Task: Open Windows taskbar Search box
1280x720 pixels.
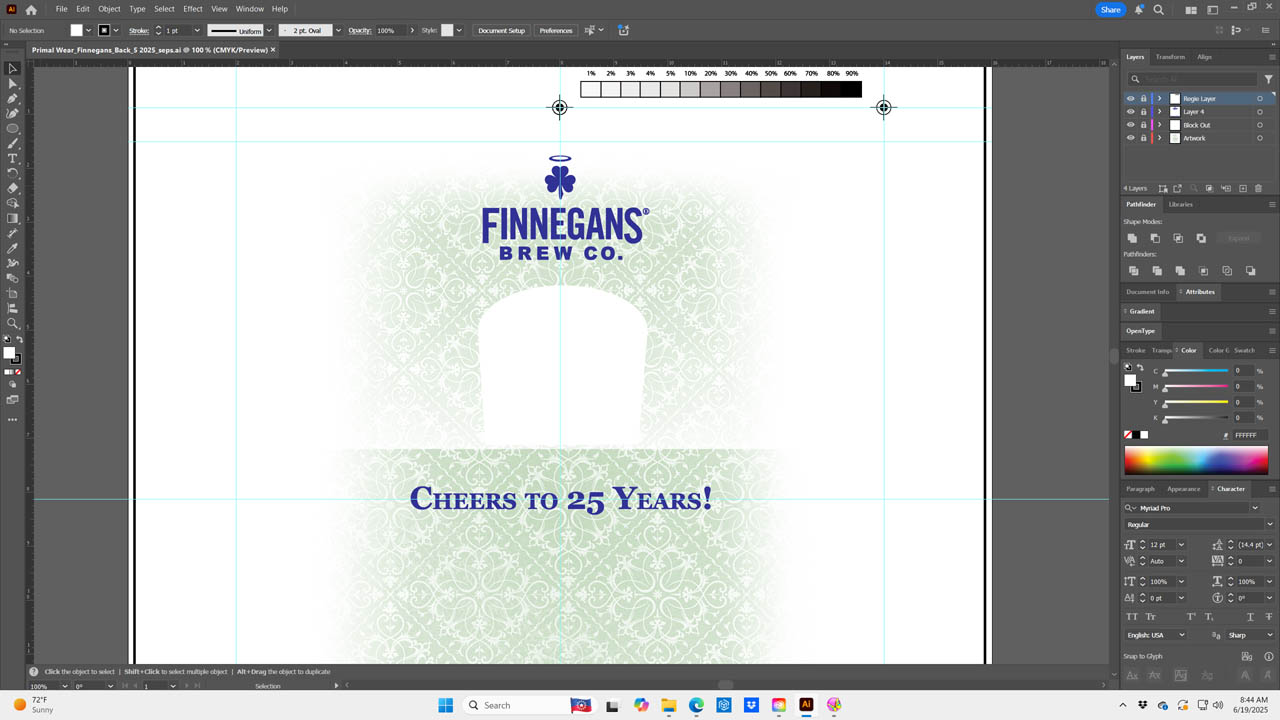Action: (x=512, y=705)
